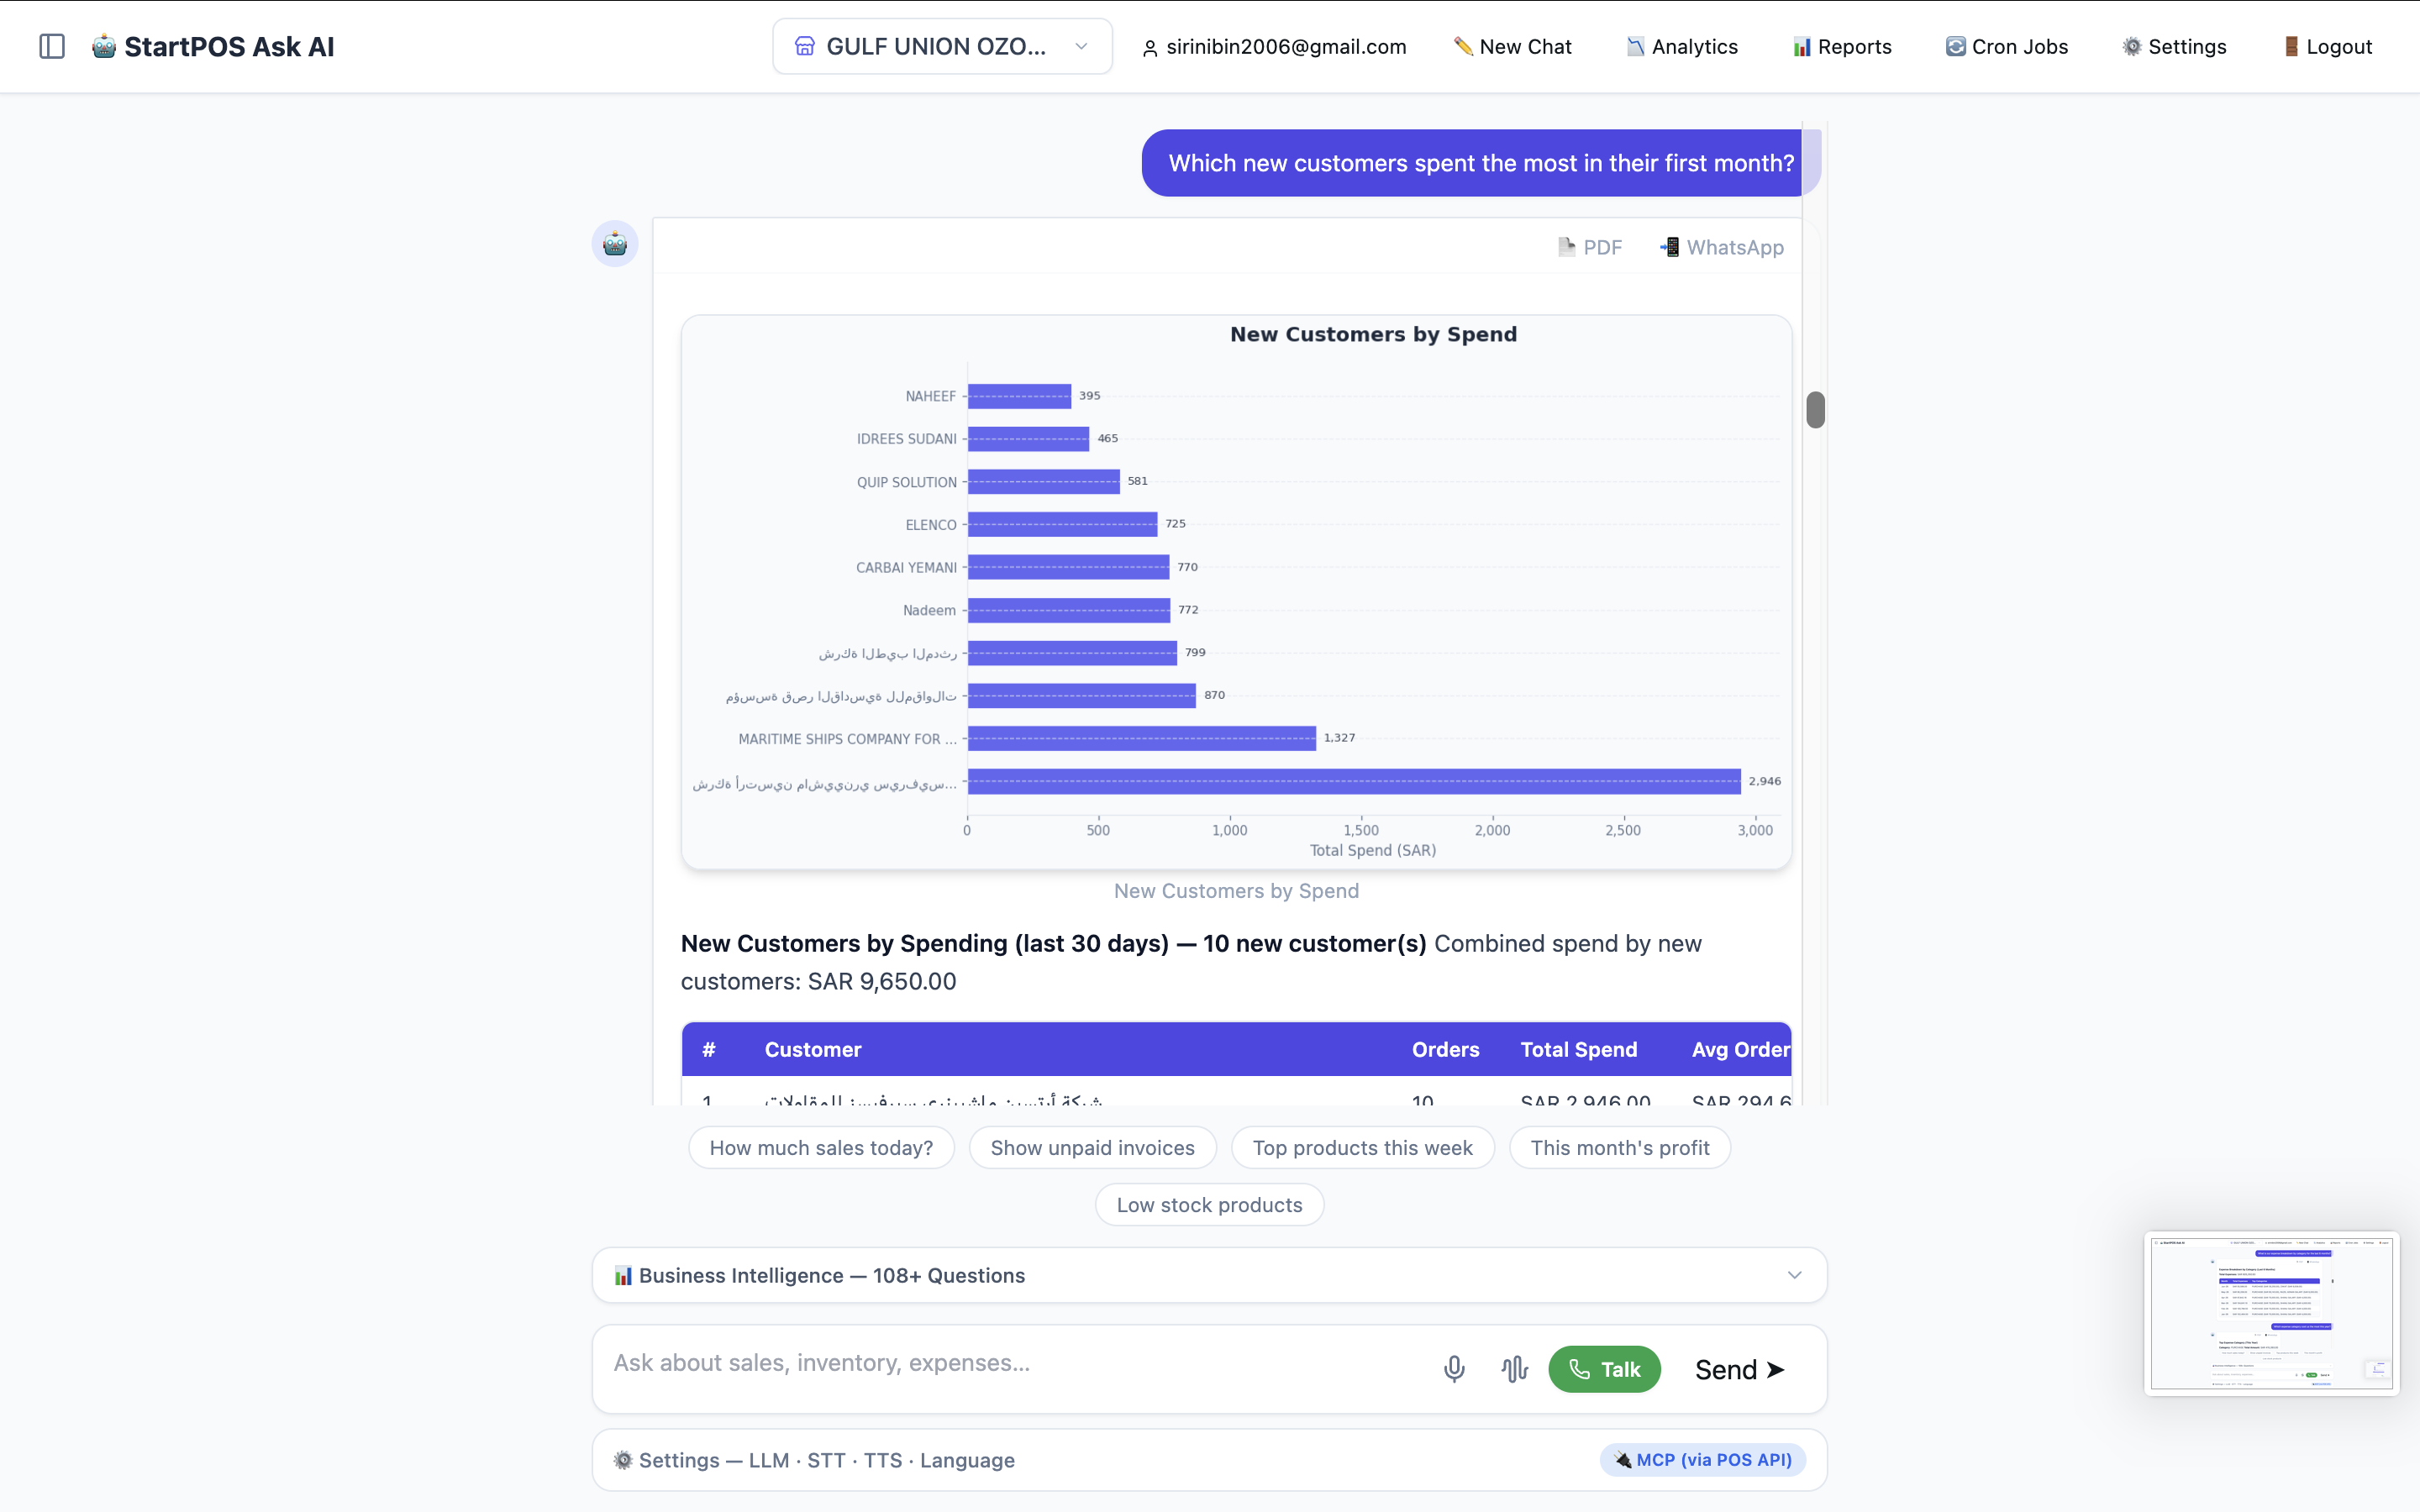Click the gear icon in bottom settings bar
Viewport: 2420px width, 1512px height.
click(623, 1460)
